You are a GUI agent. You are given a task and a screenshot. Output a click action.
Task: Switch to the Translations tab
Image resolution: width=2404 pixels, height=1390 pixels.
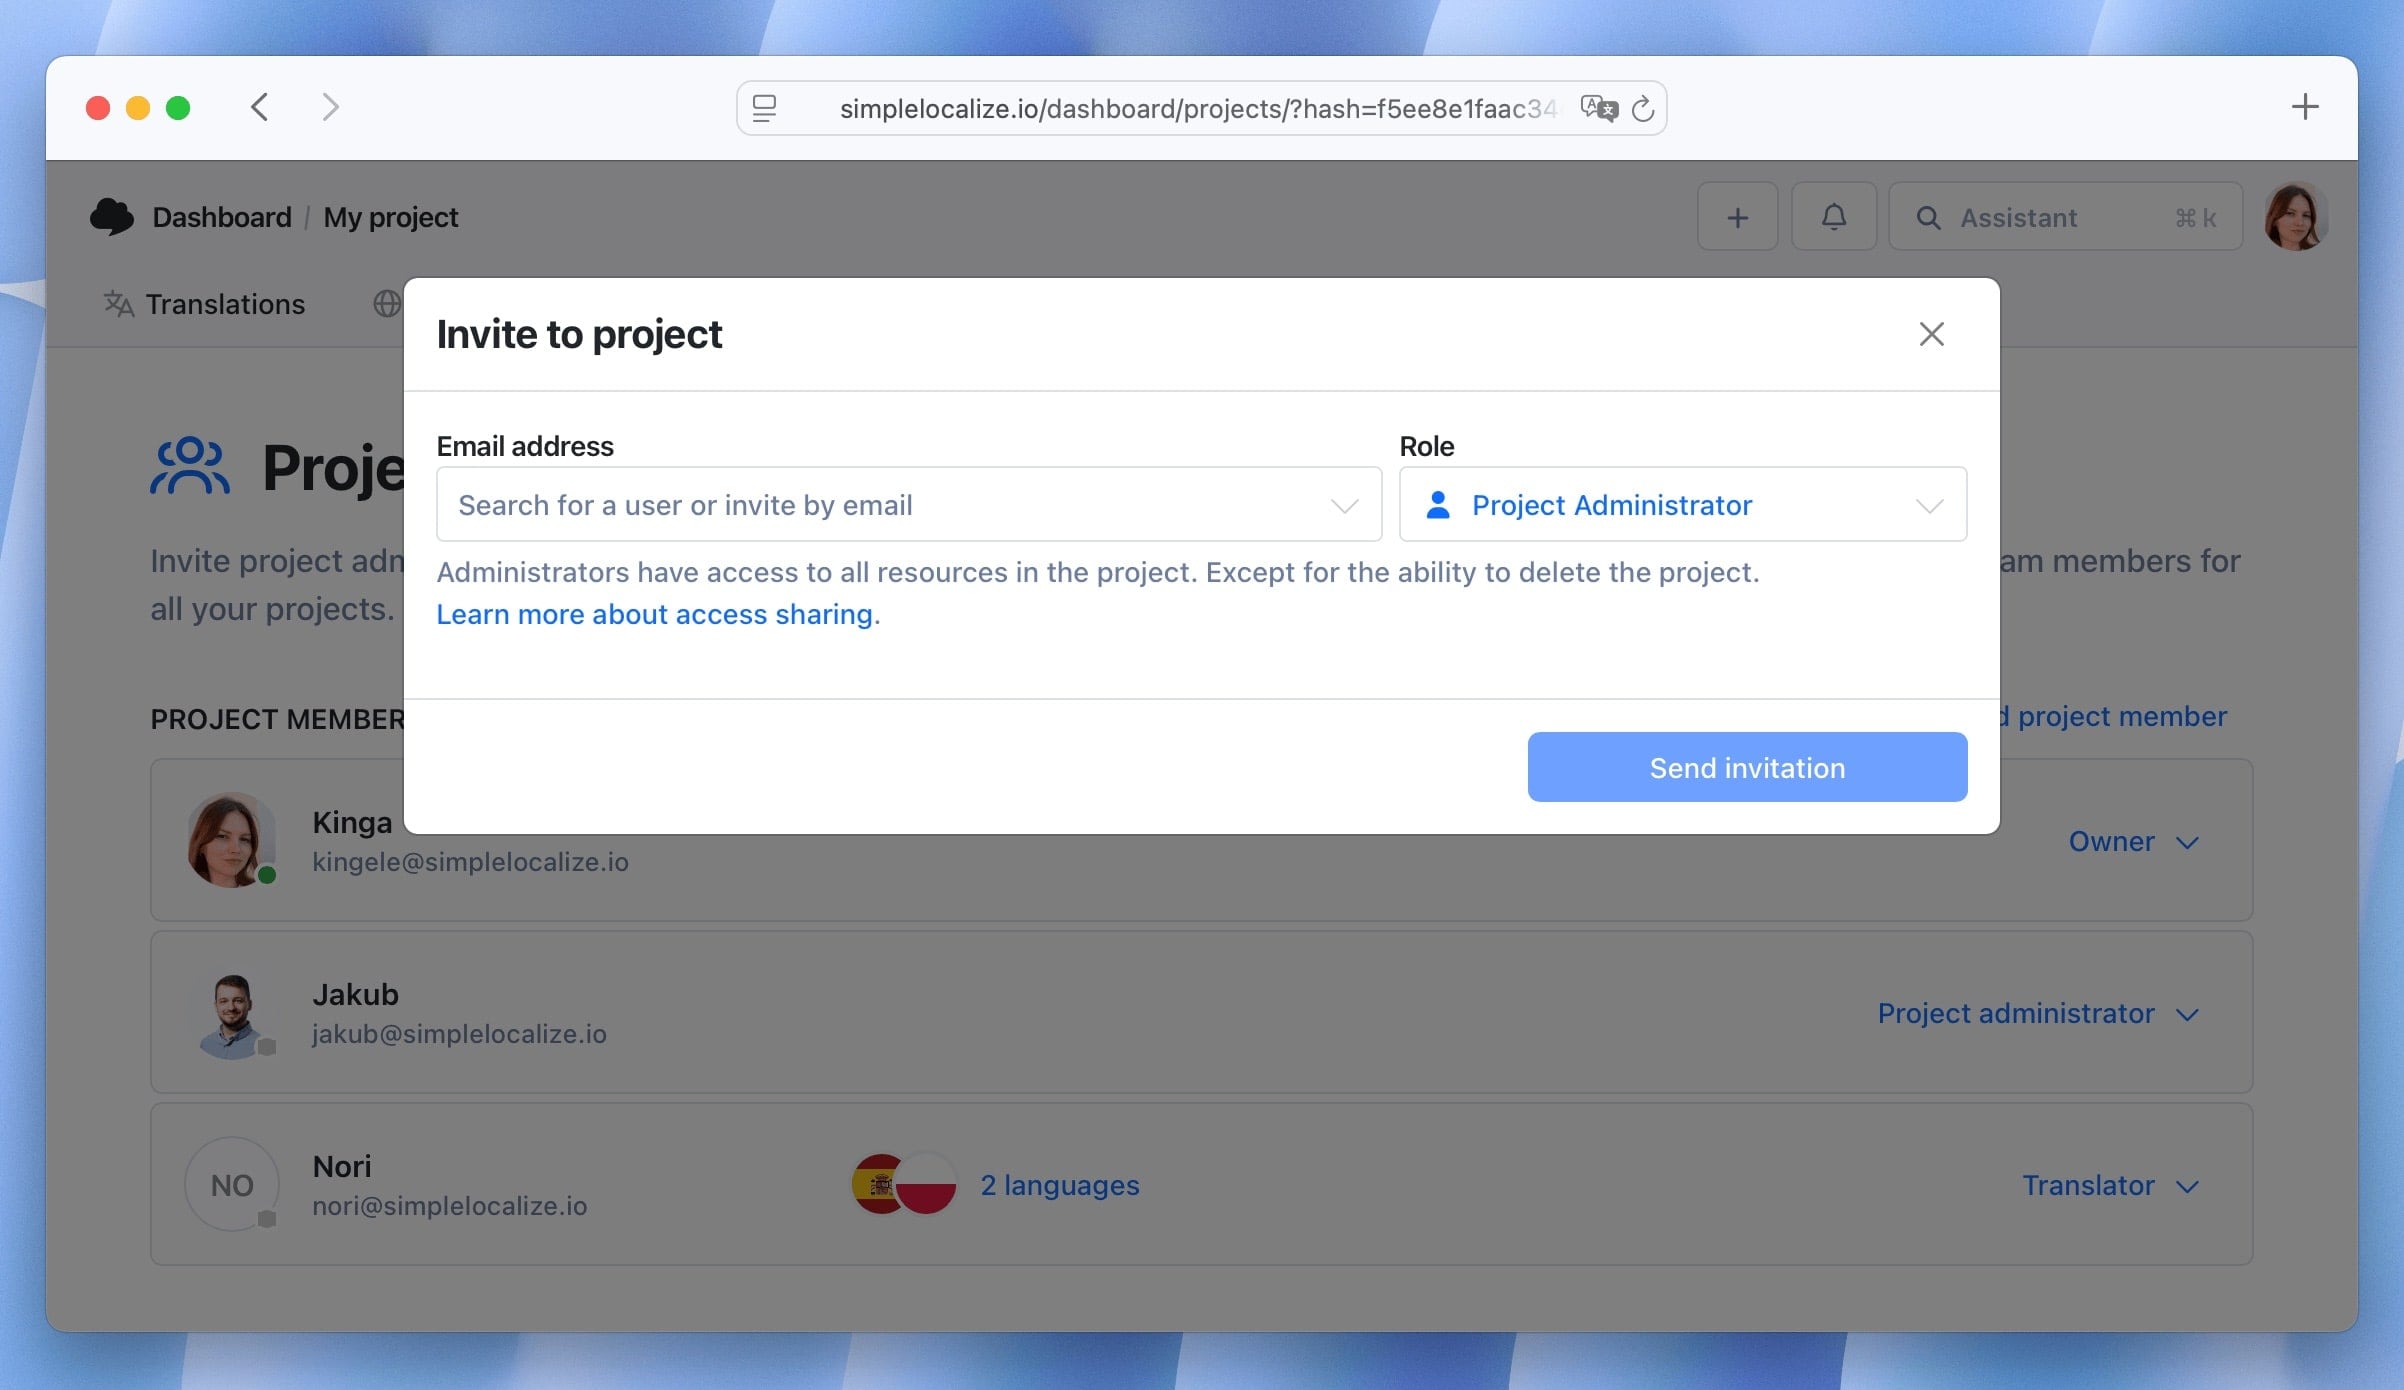[205, 304]
